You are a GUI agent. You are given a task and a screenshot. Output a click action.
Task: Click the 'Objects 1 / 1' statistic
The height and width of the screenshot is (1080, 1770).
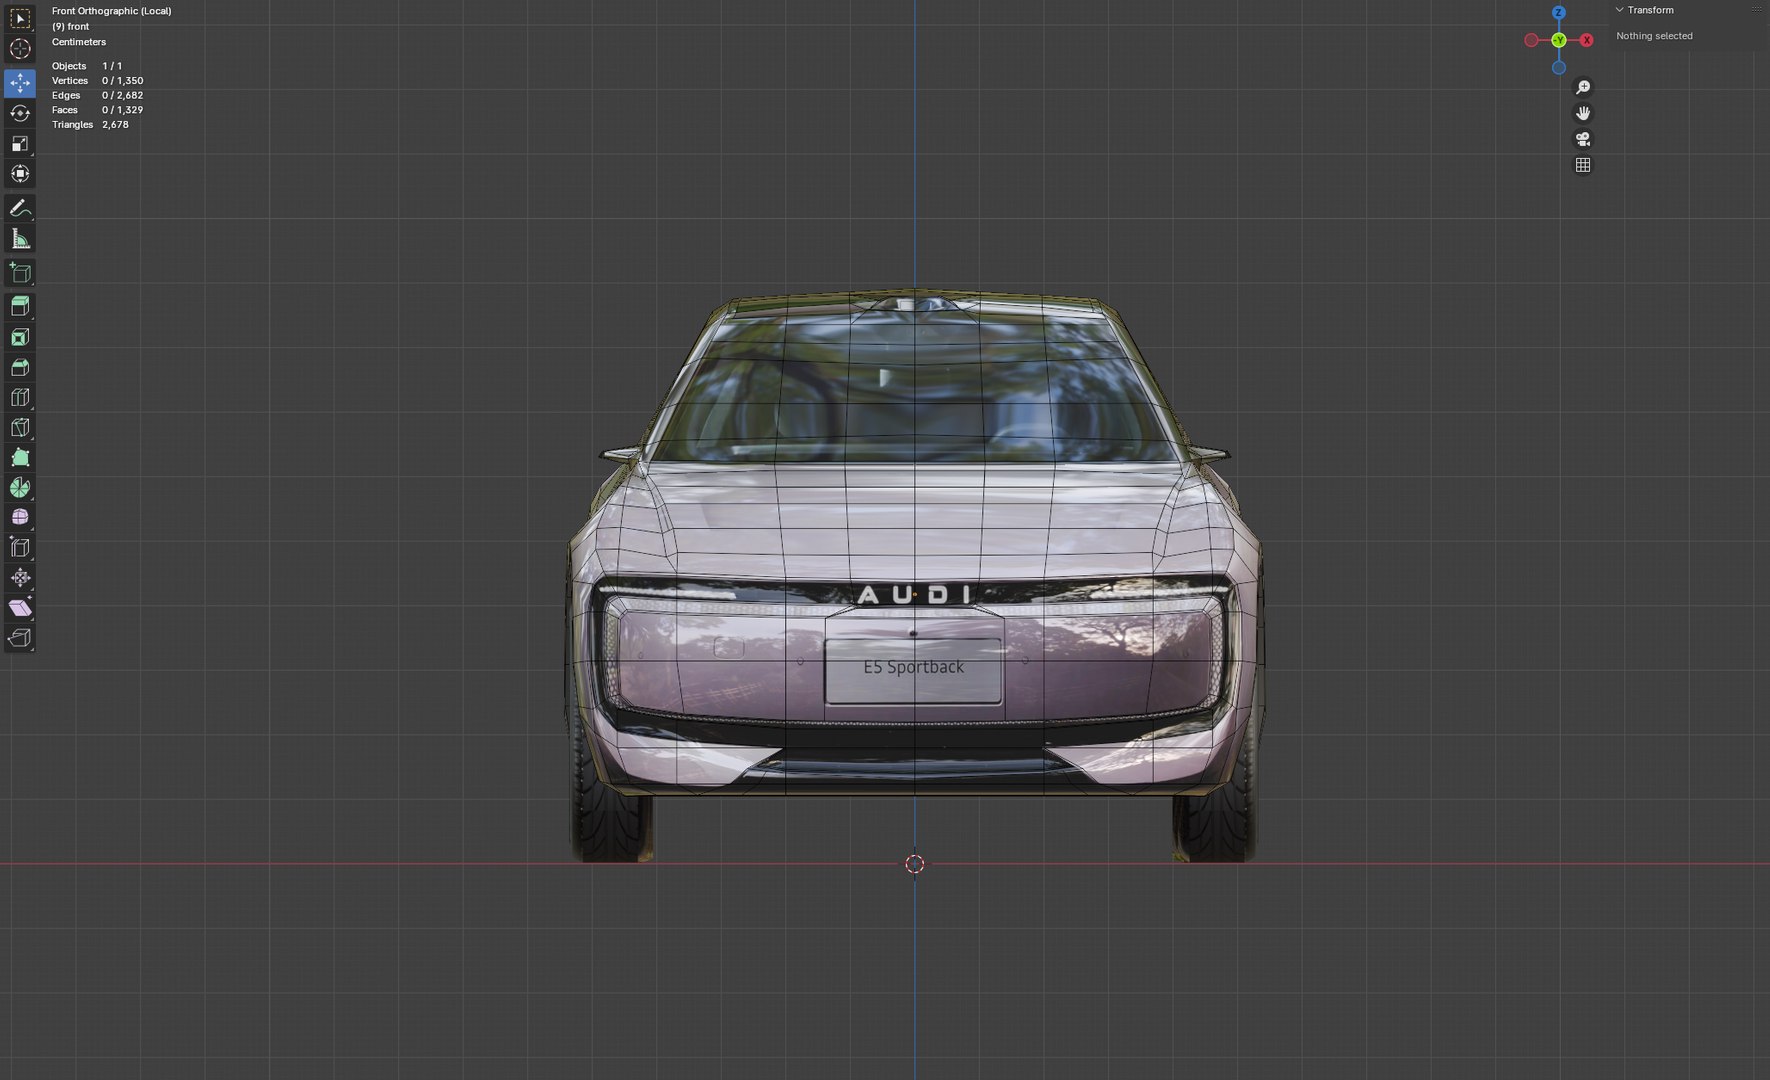(87, 66)
